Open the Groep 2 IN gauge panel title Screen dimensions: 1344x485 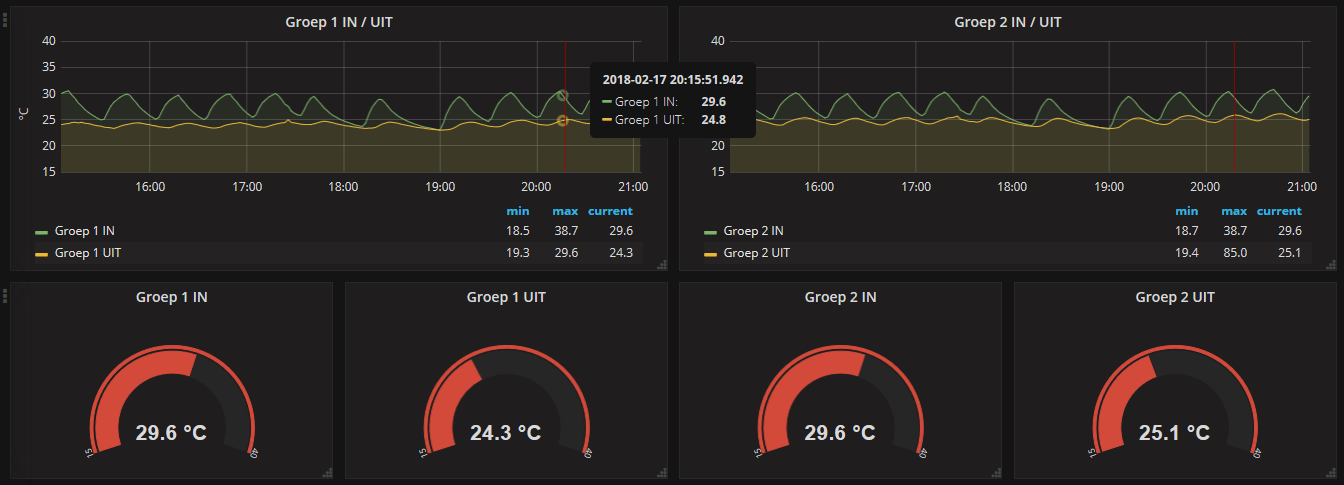[x=840, y=297]
